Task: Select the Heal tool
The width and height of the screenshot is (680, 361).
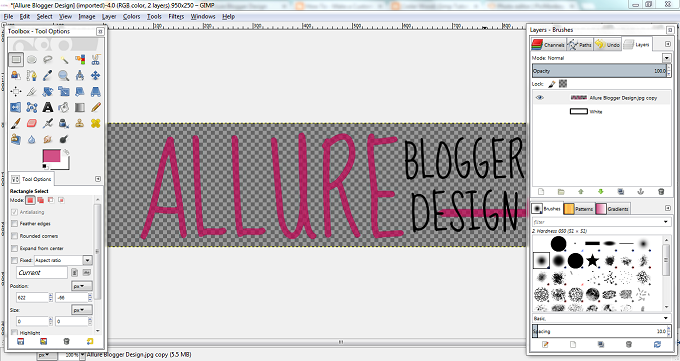Action: 96,123
